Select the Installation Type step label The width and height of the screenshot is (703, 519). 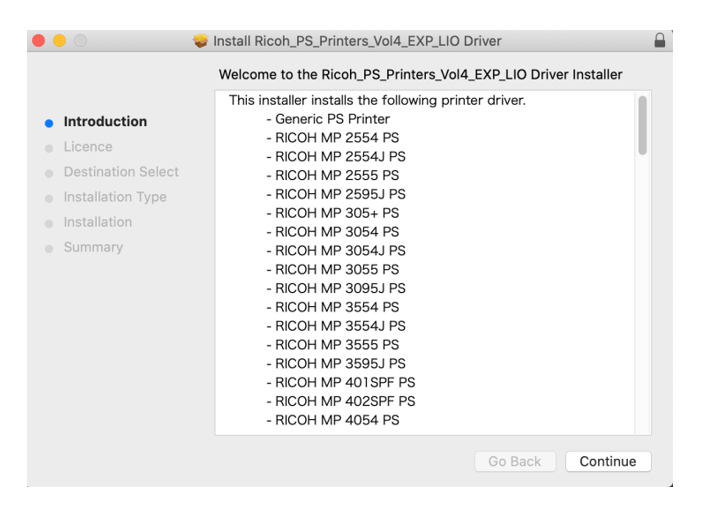(x=115, y=197)
